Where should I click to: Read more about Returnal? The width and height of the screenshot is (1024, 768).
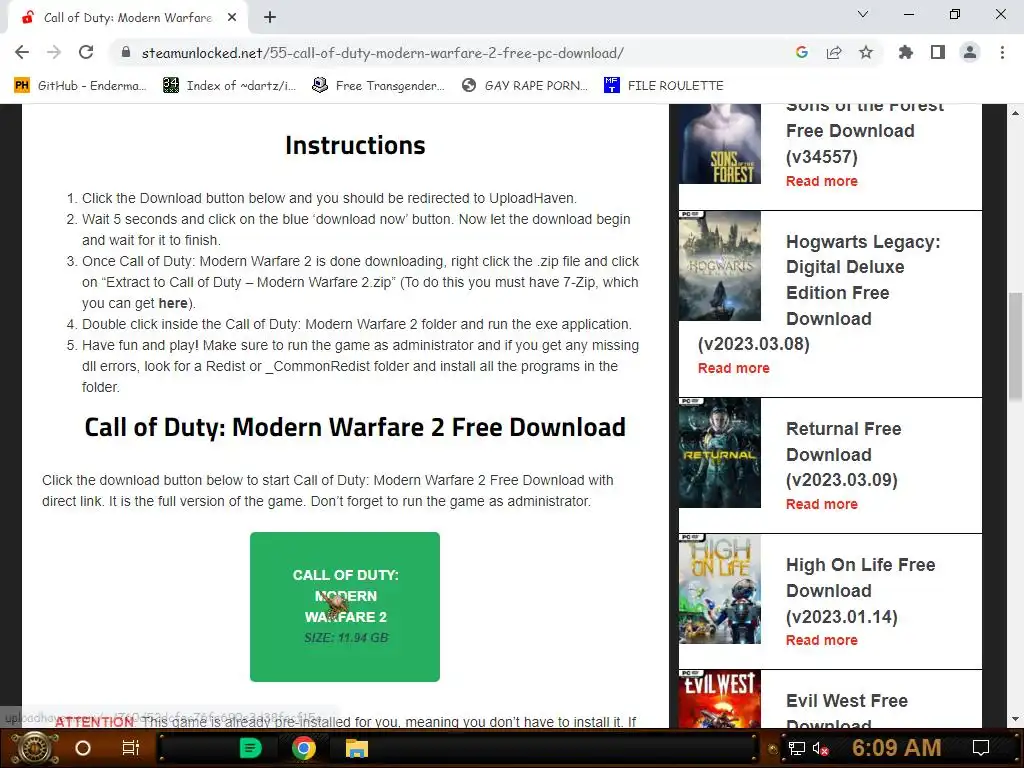pyautogui.click(x=822, y=504)
